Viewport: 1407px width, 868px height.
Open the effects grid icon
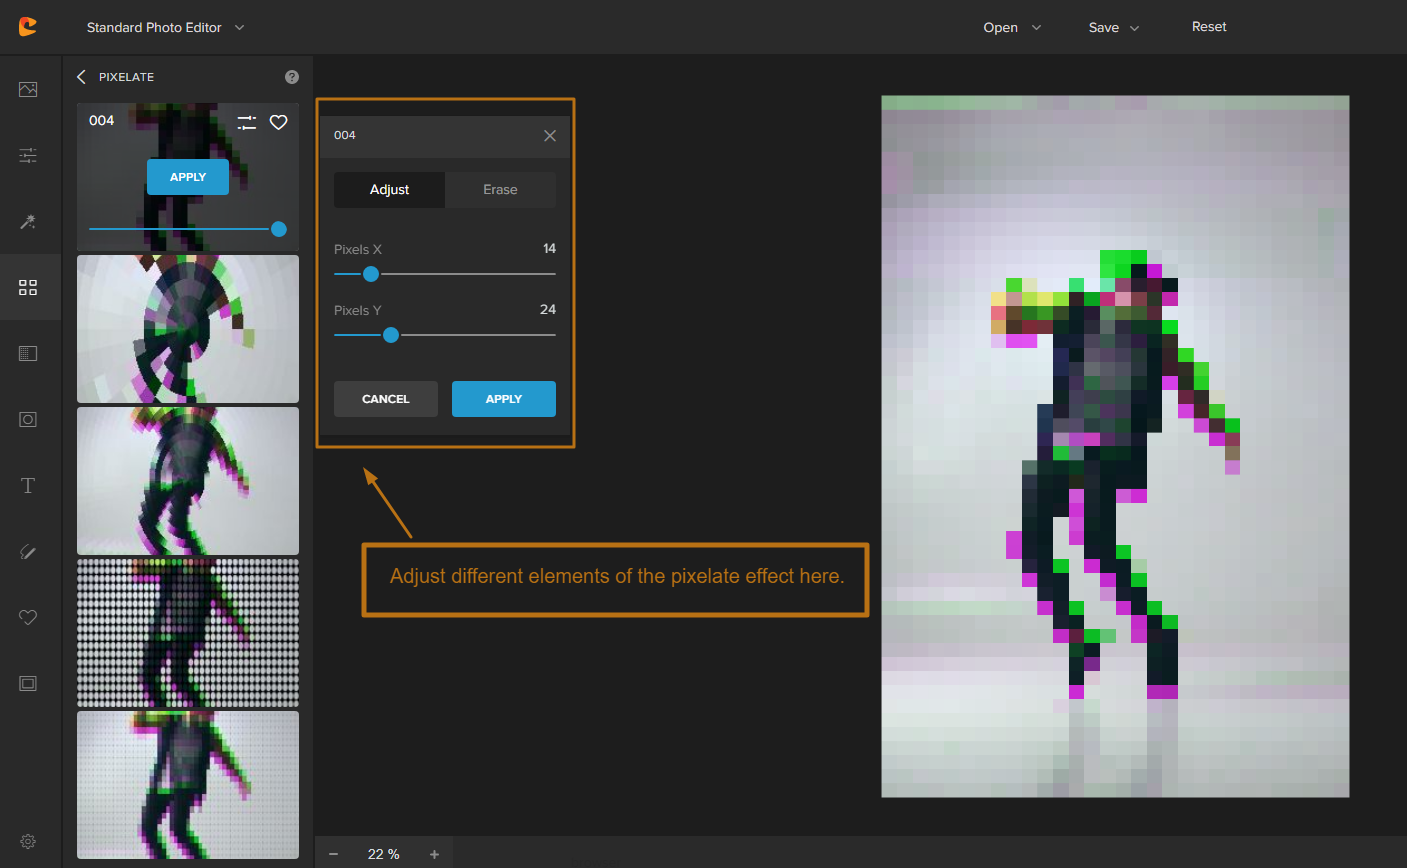(x=28, y=288)
